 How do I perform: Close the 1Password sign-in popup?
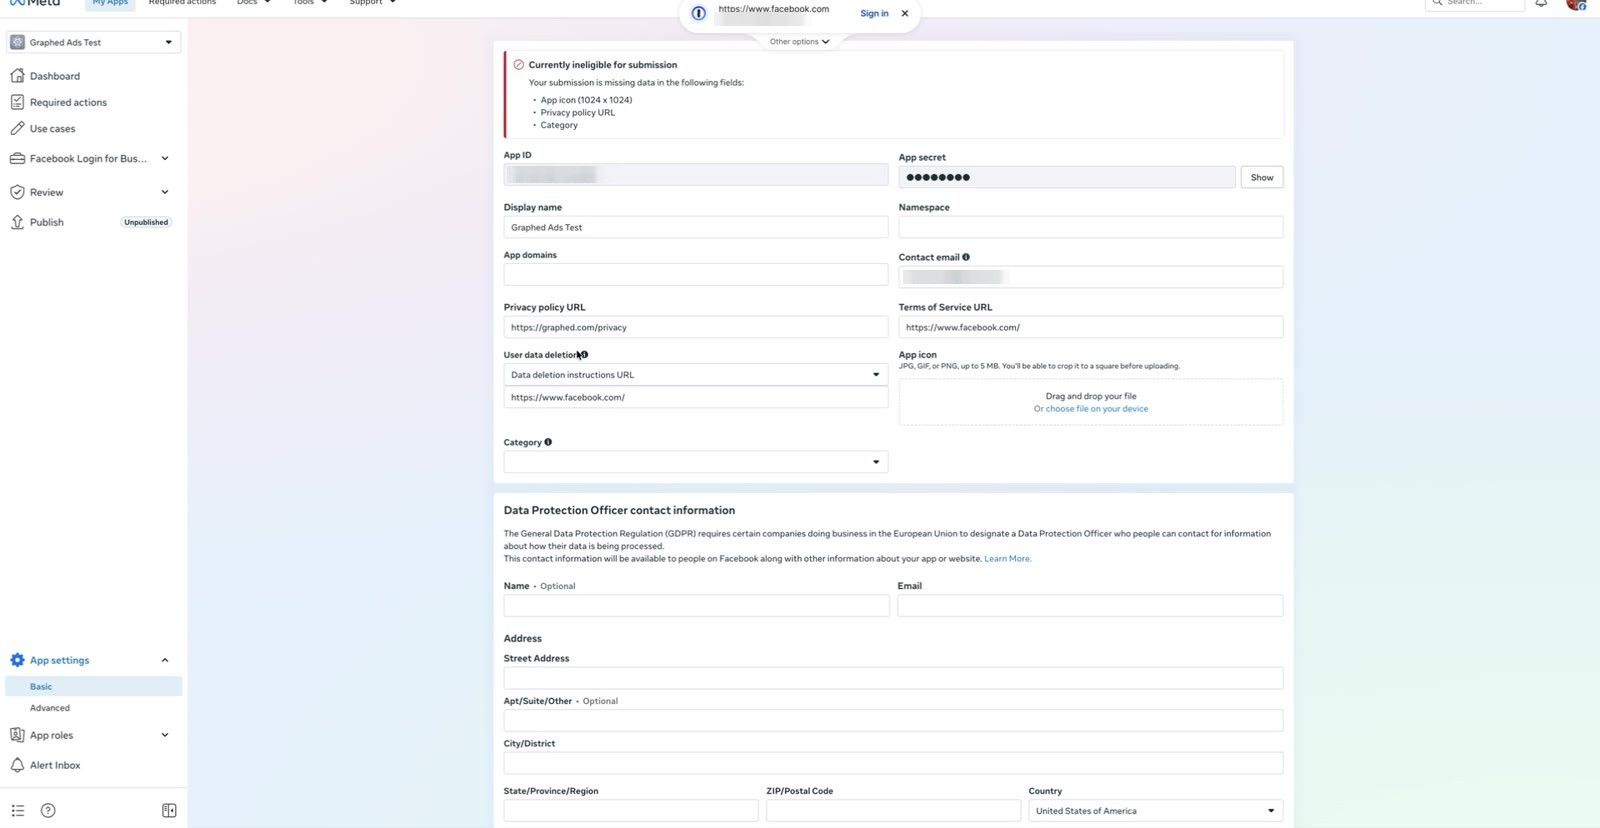tap(905, 13)
